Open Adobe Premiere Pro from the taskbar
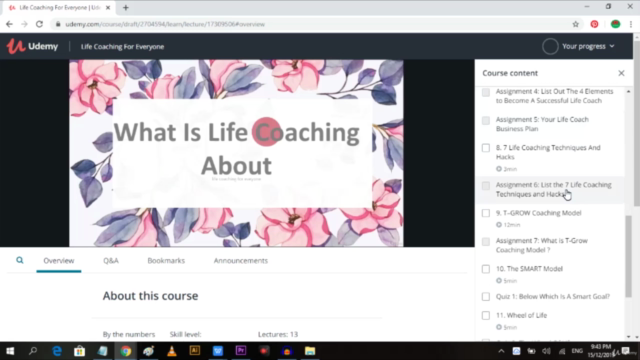The height and width of the screenshot is (360, 640). 241,351
